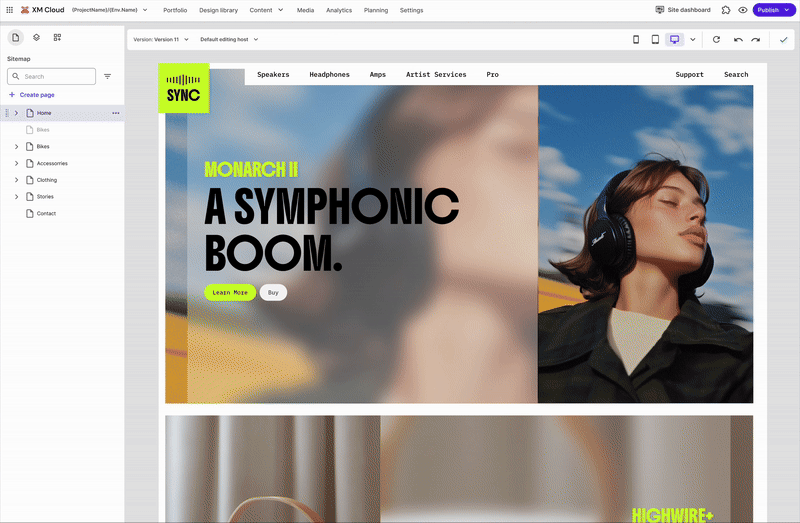This screenshot has width=800, height=523.
Task: Expand the Content menu dropdown
Action: (266, 10)
